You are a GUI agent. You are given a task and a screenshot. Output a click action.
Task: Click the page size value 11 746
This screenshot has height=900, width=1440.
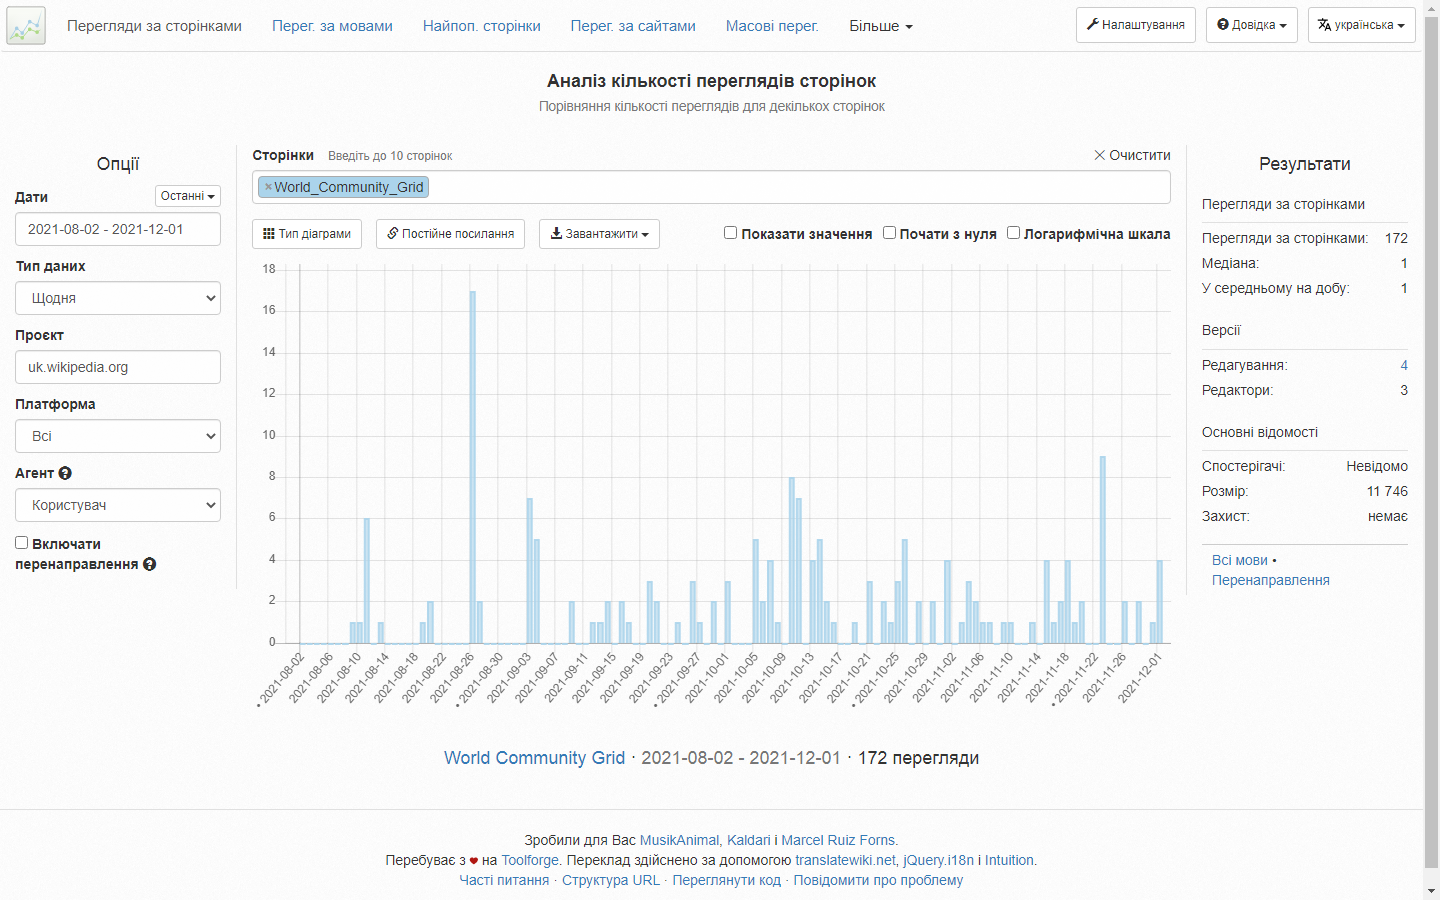[x=1387, y=491]
